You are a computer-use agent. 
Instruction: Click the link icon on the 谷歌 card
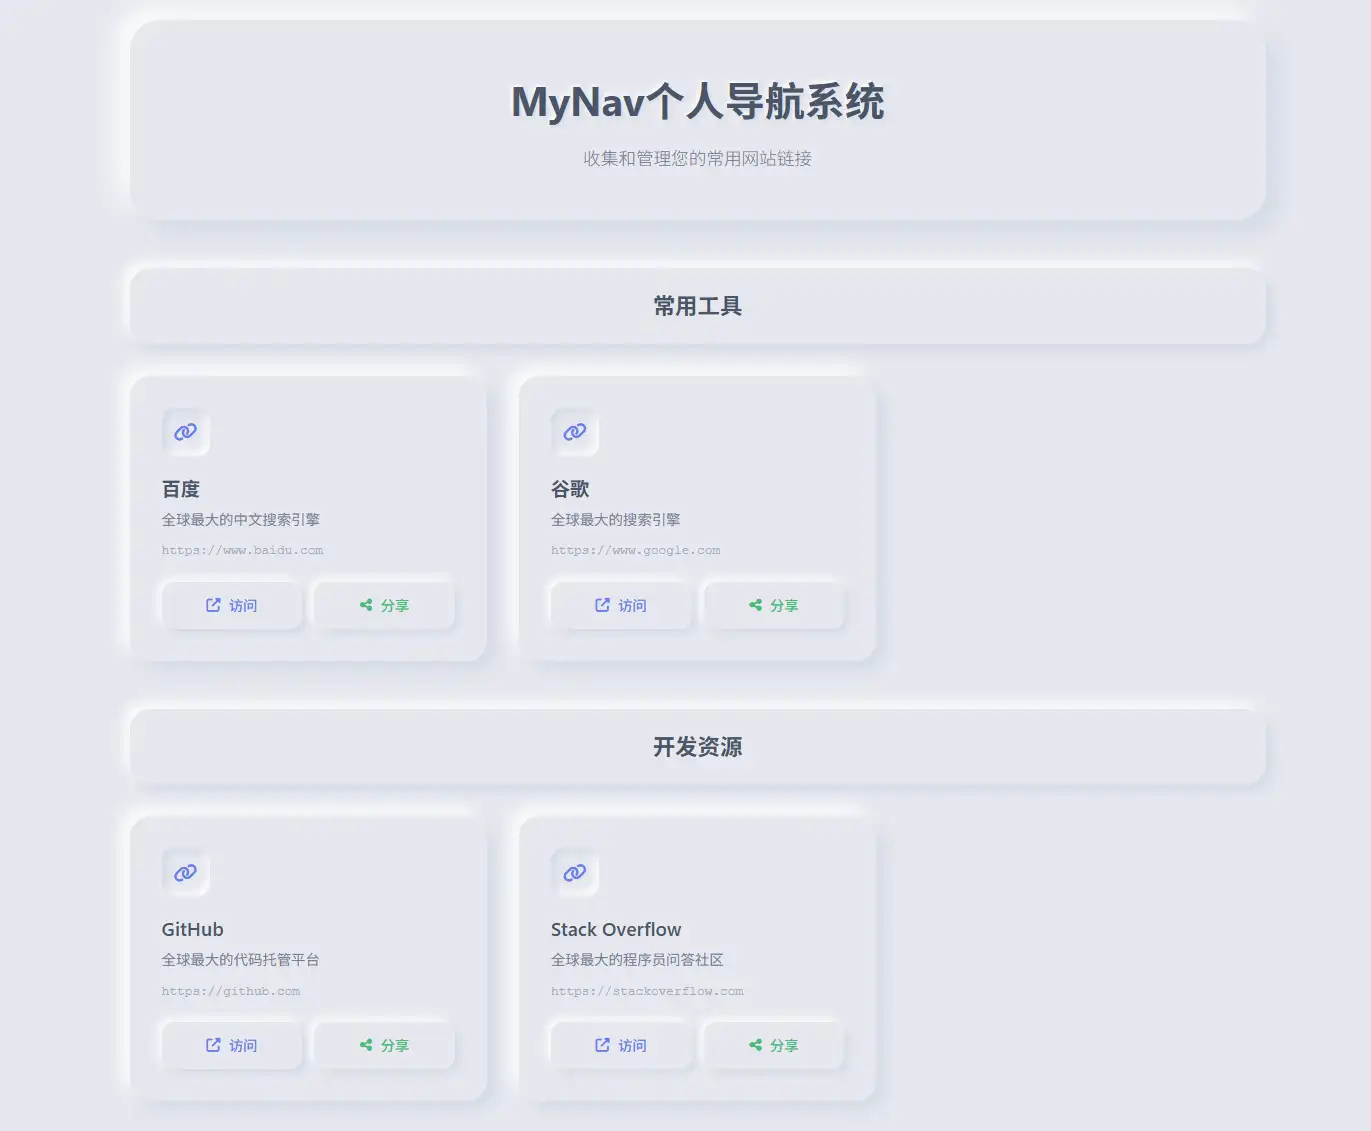(574, 432)
